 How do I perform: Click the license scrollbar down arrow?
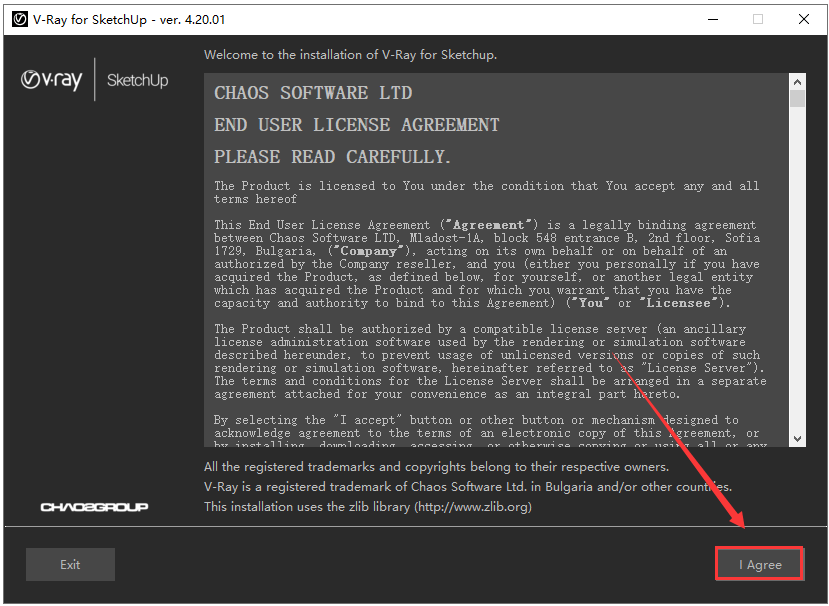click(x=797, y=439)
